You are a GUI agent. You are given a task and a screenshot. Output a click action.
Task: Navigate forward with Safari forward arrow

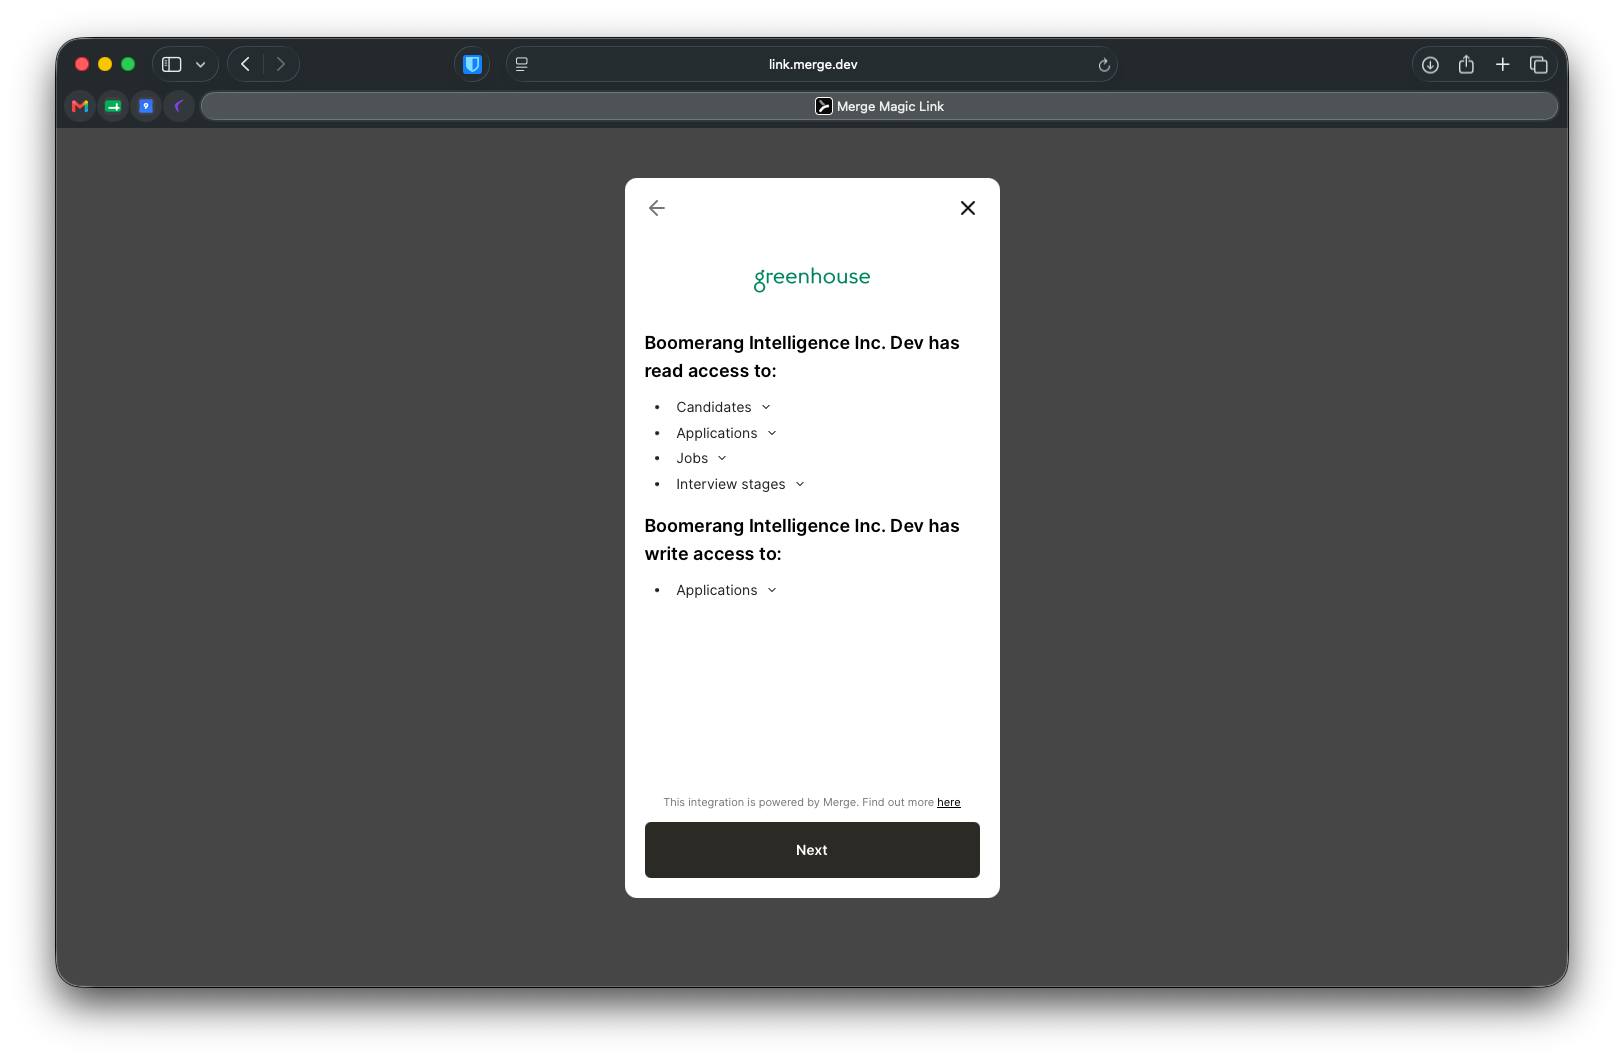pos(281,64)
